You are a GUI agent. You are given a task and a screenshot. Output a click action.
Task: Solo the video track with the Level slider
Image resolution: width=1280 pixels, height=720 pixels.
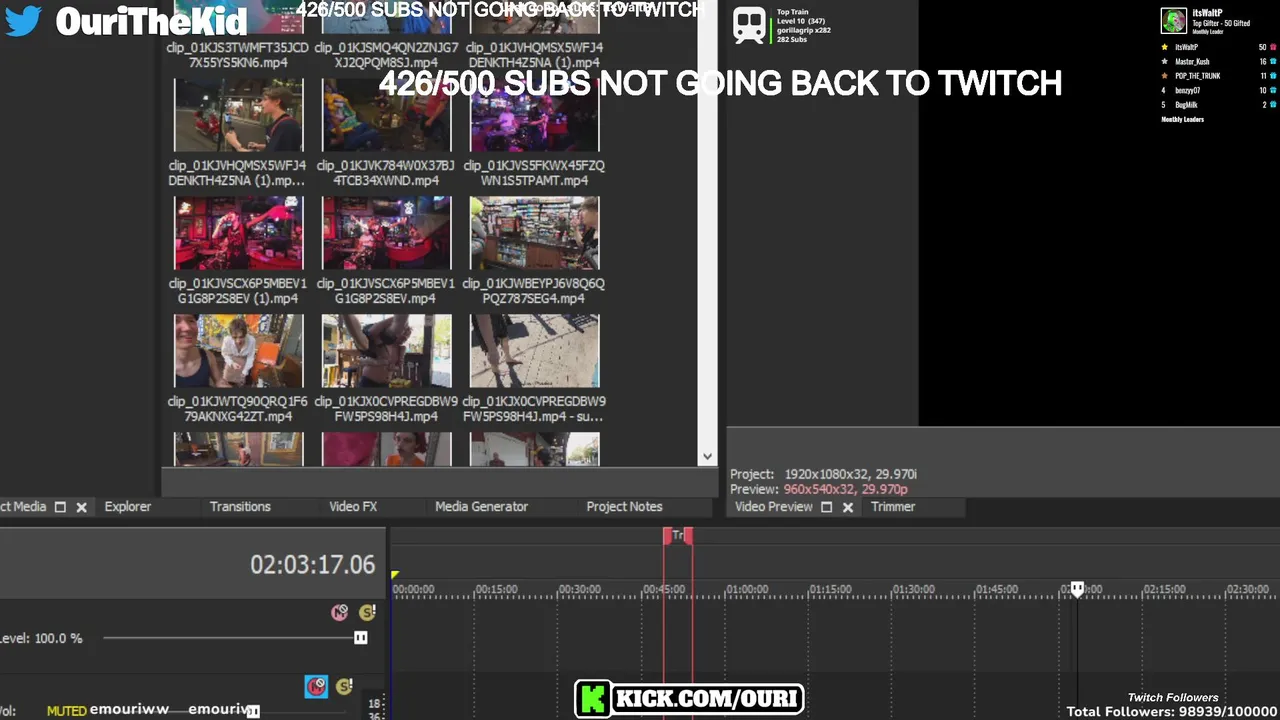click(367, 612)
